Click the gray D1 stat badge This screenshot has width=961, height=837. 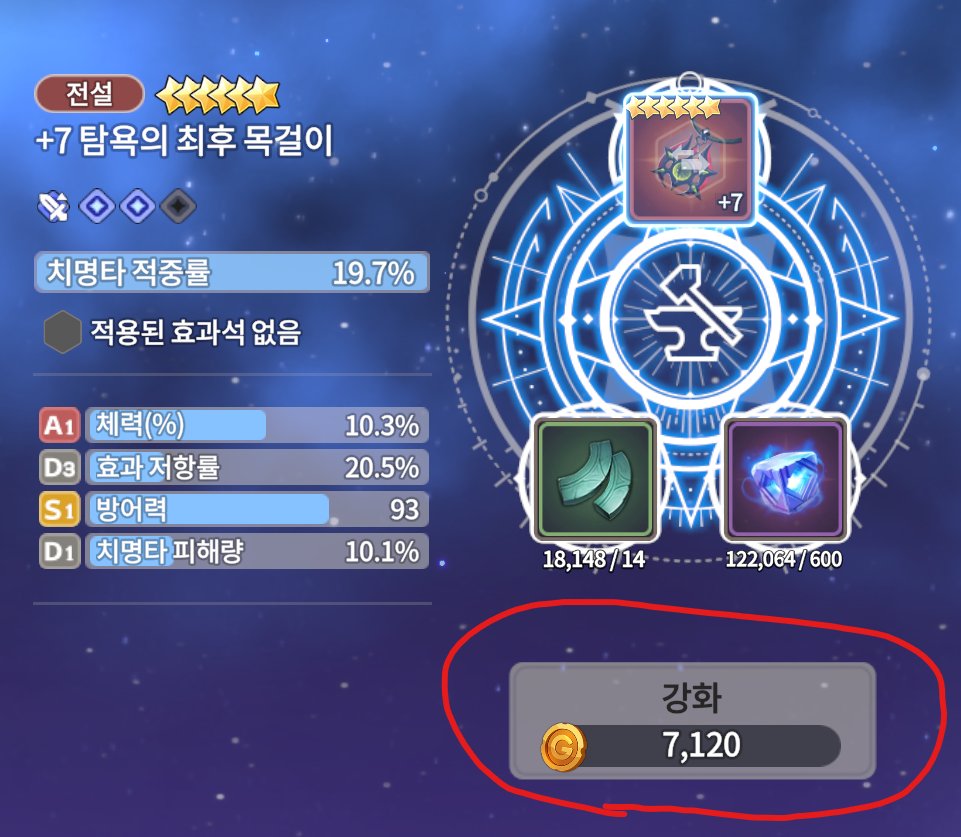tap(59, 551)
